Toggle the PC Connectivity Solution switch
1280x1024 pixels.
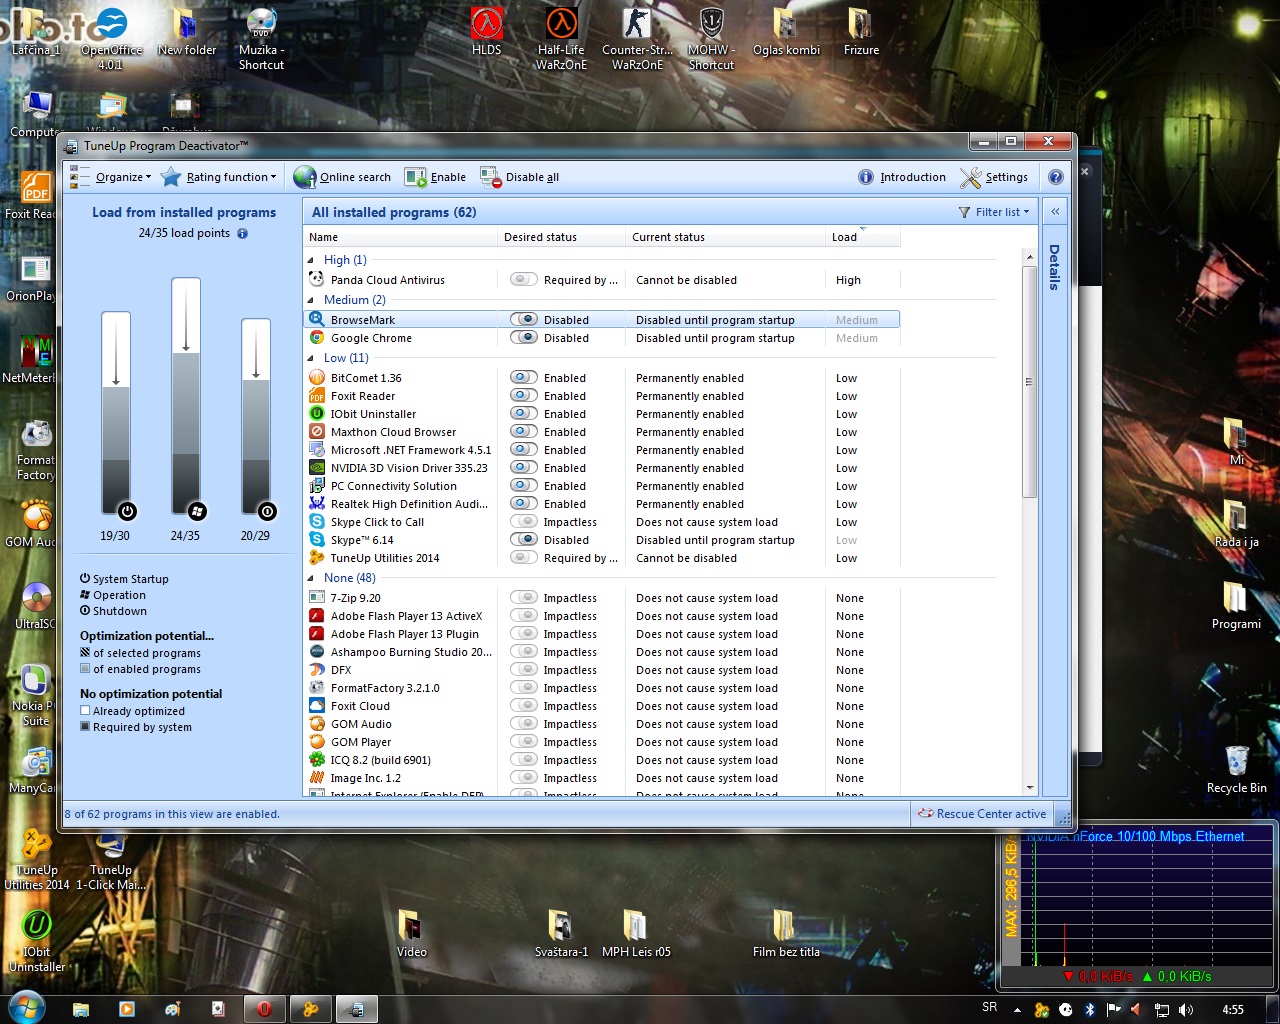[524, 486]
